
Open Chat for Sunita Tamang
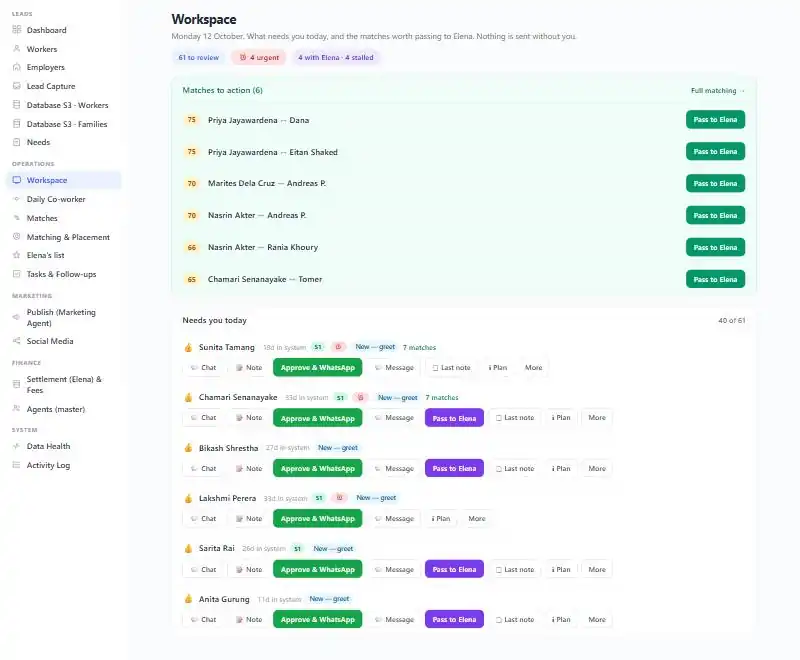pyautogui.click(x=203, y=367)
